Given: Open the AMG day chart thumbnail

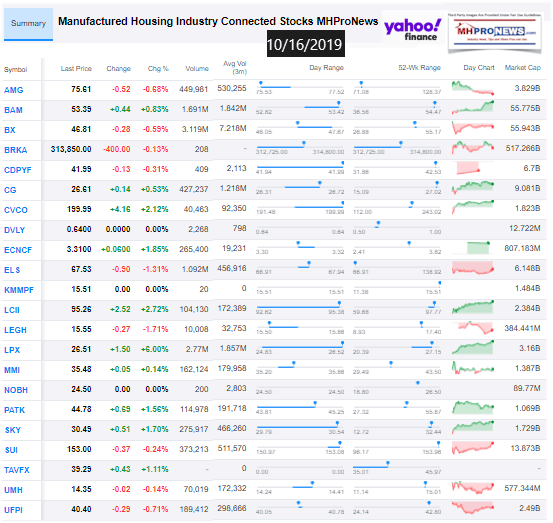Looking at the screenshot, I should click(473, 88).
